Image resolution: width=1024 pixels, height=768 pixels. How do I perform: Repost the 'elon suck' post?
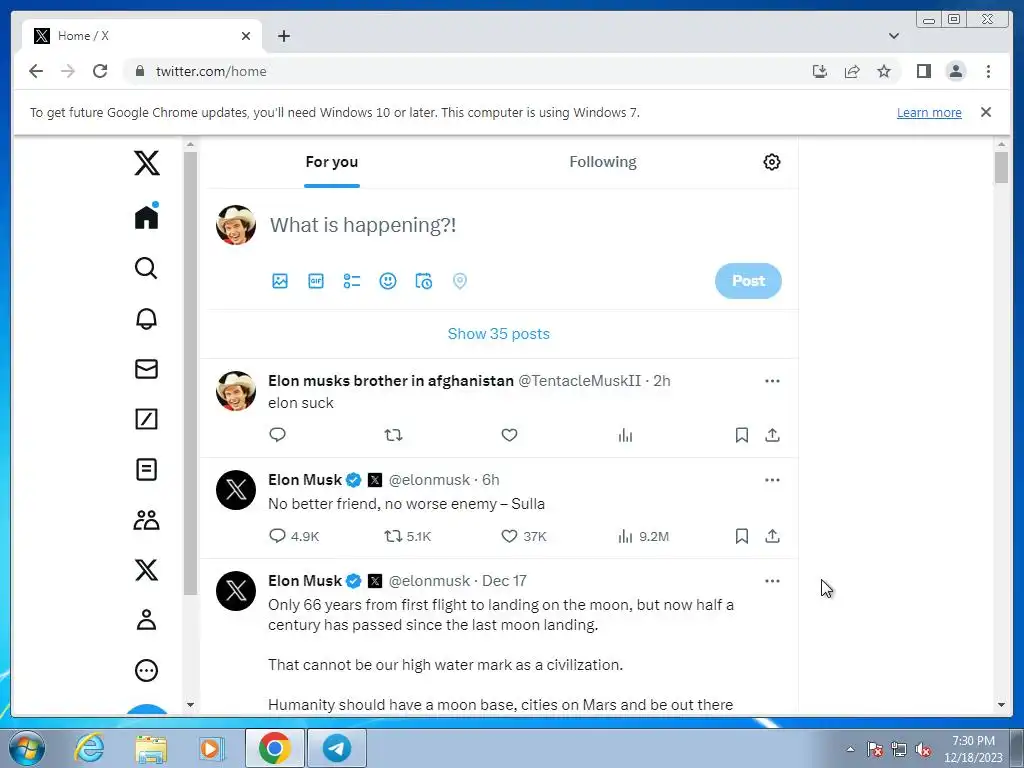click(x=393, y=435)
